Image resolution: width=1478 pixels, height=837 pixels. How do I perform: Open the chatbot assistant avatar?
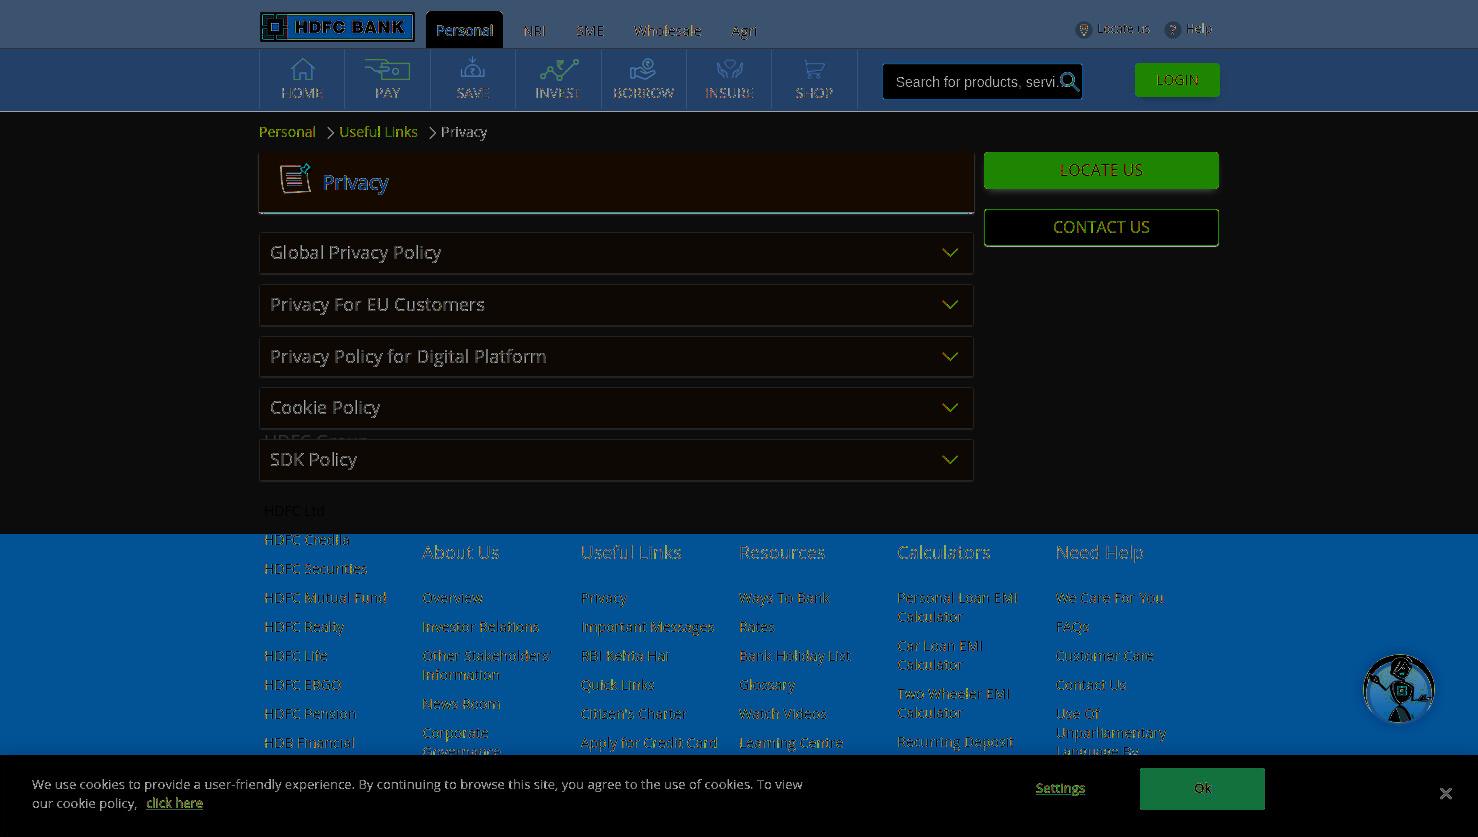click(x=1399, y=689)
